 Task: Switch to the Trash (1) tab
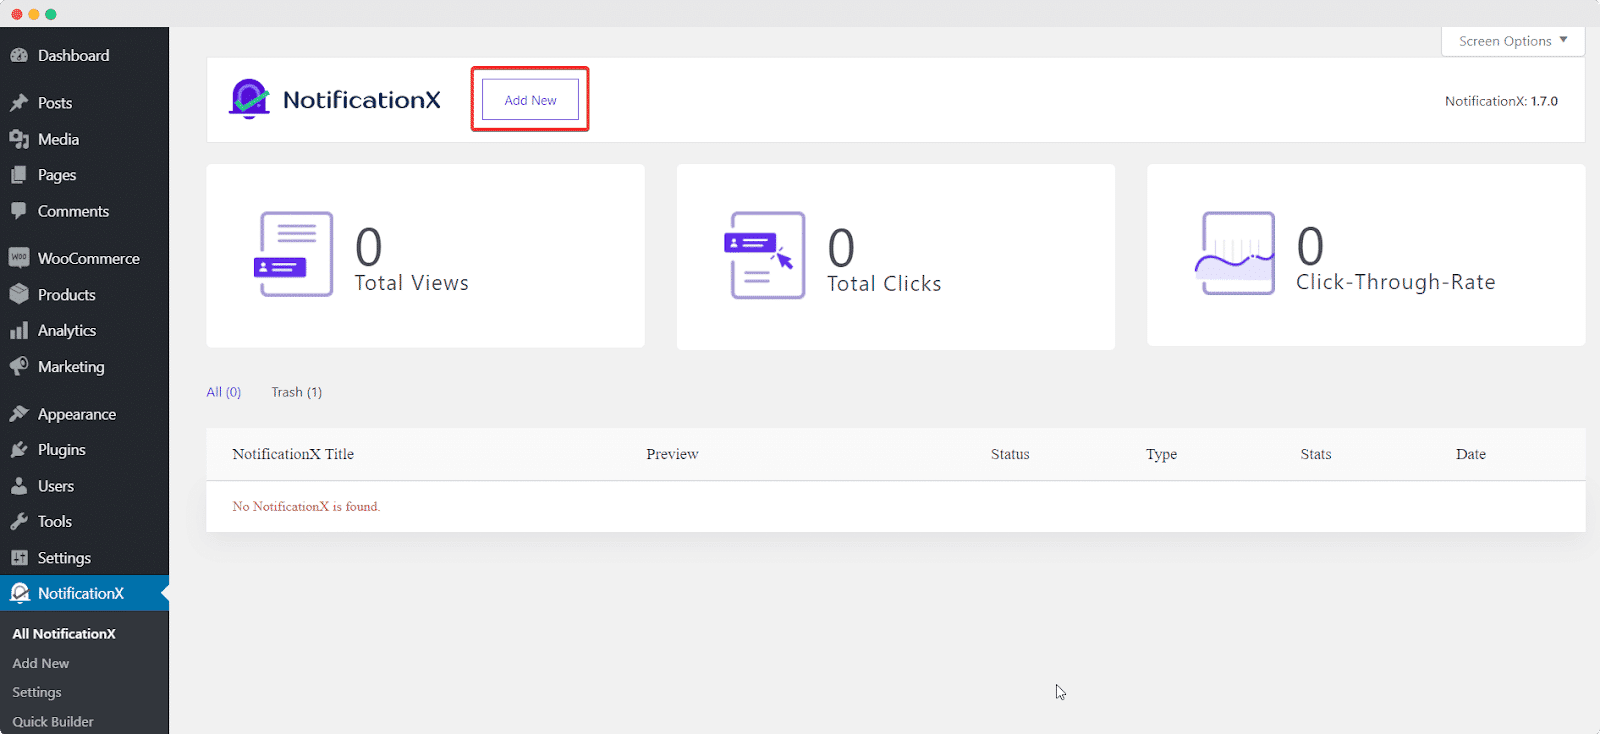click(296, 392)
